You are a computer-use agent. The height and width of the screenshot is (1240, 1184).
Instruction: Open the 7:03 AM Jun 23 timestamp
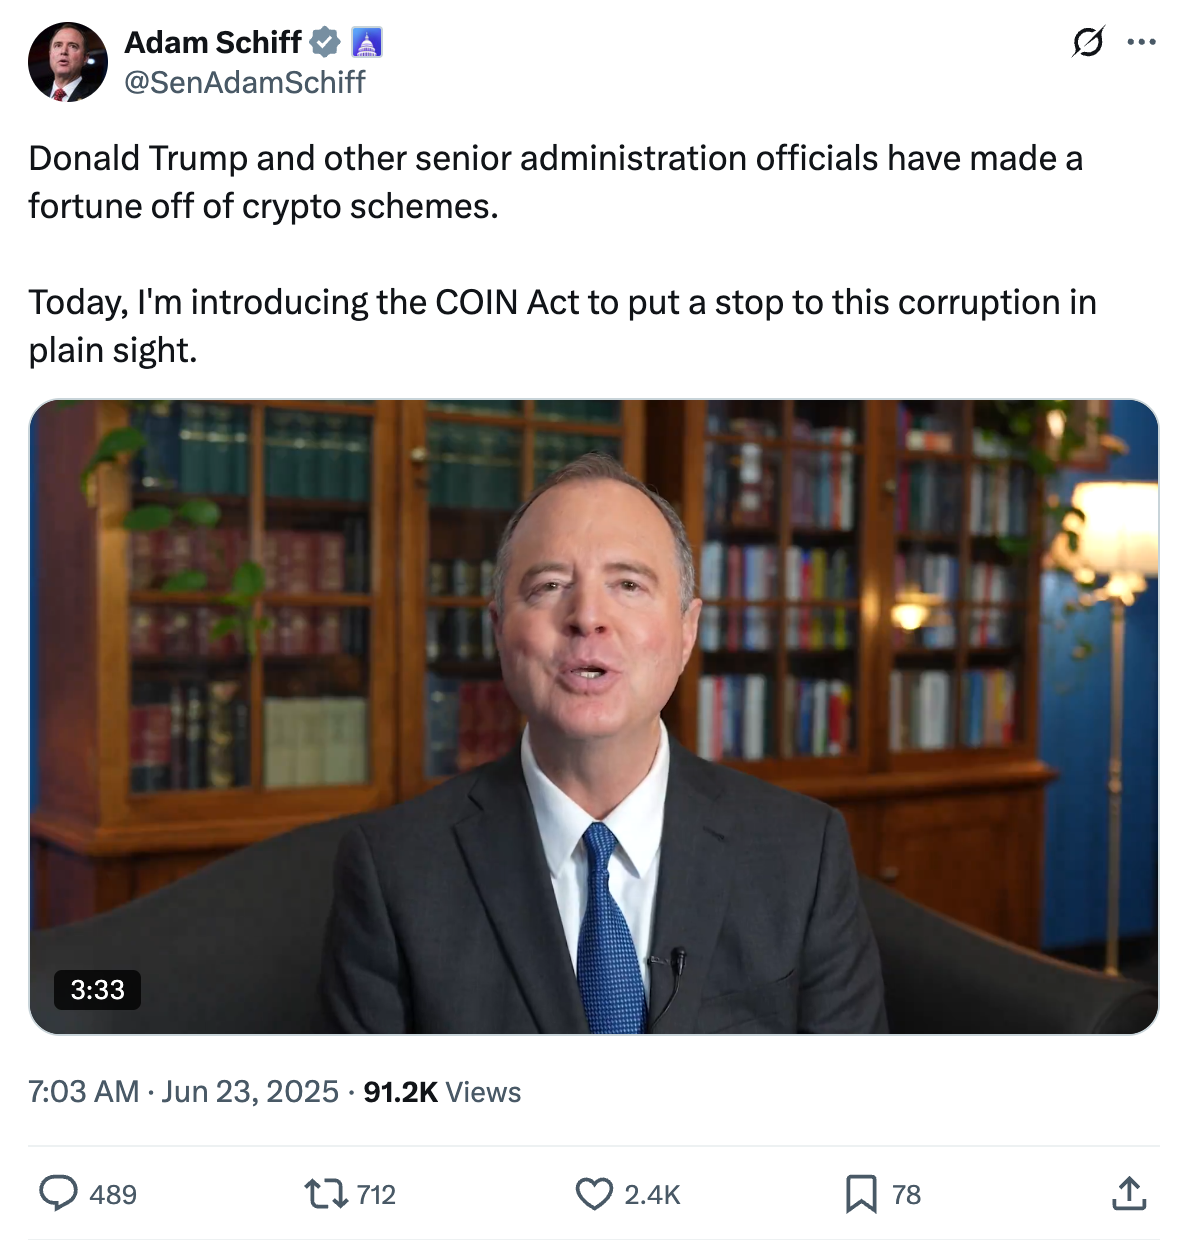[183, 1091]
